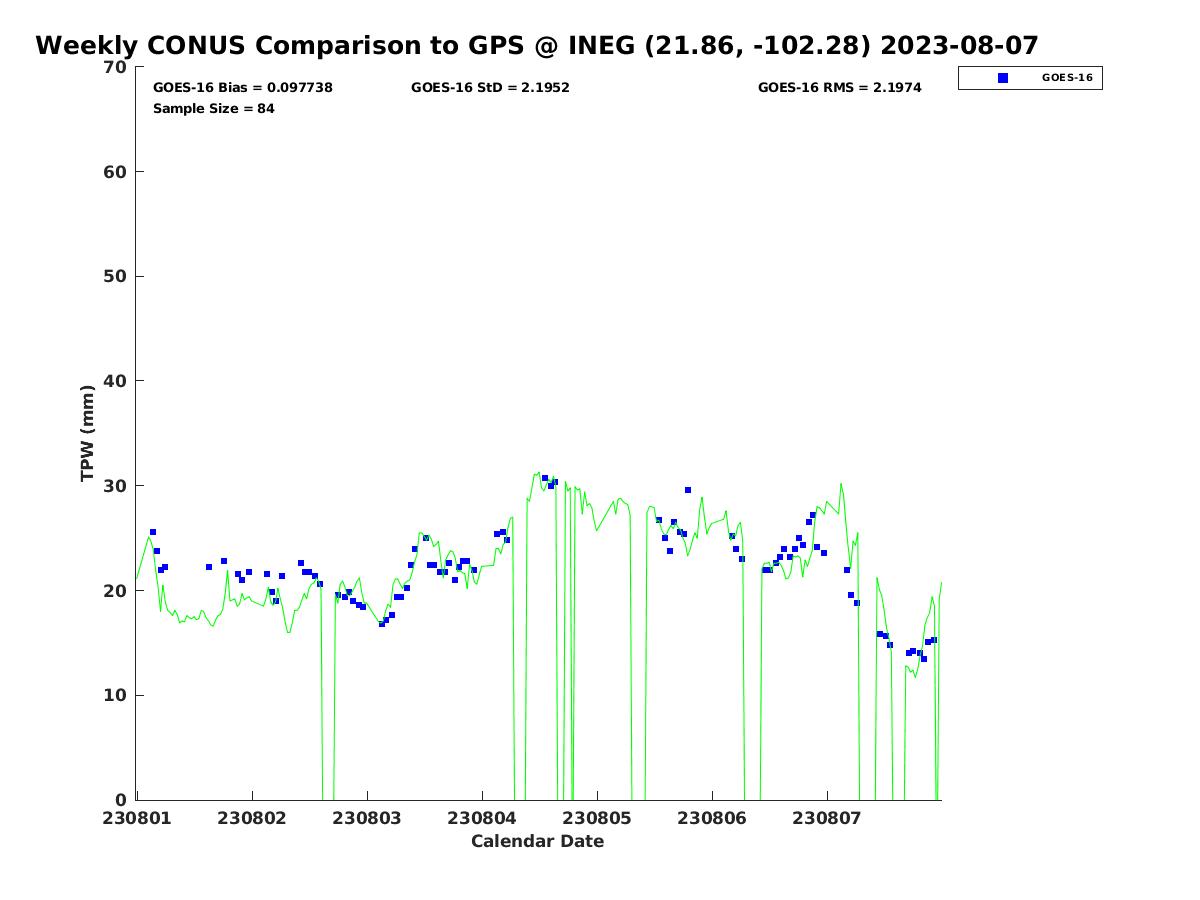Select the Sample Size = 84 annotation
Image resolution: width=1200 pixels, height=900 pixels.
(x=213, y=109)
